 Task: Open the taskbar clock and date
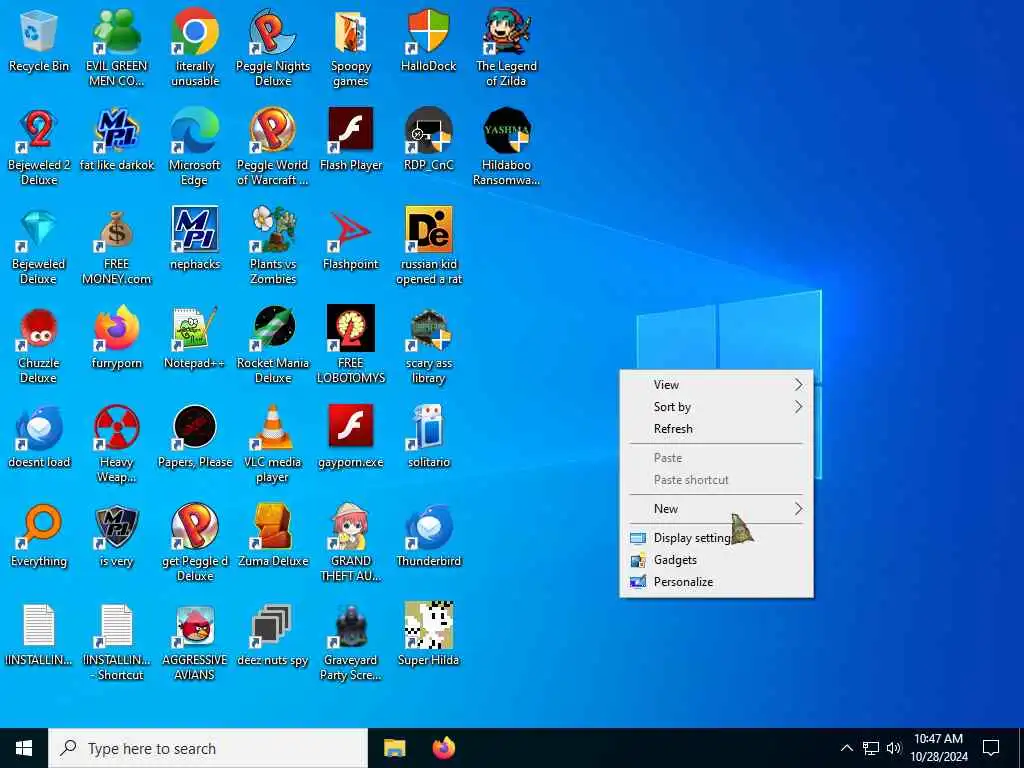point(939,748)
